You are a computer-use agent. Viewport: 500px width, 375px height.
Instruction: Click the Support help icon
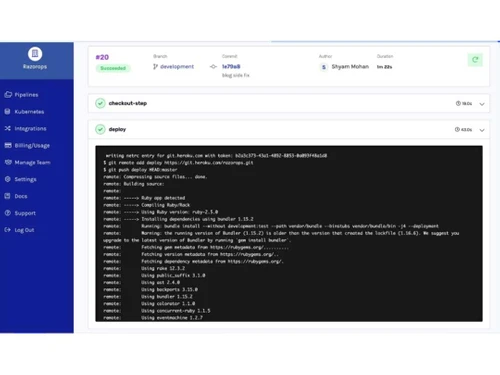[x=8, y=213]
